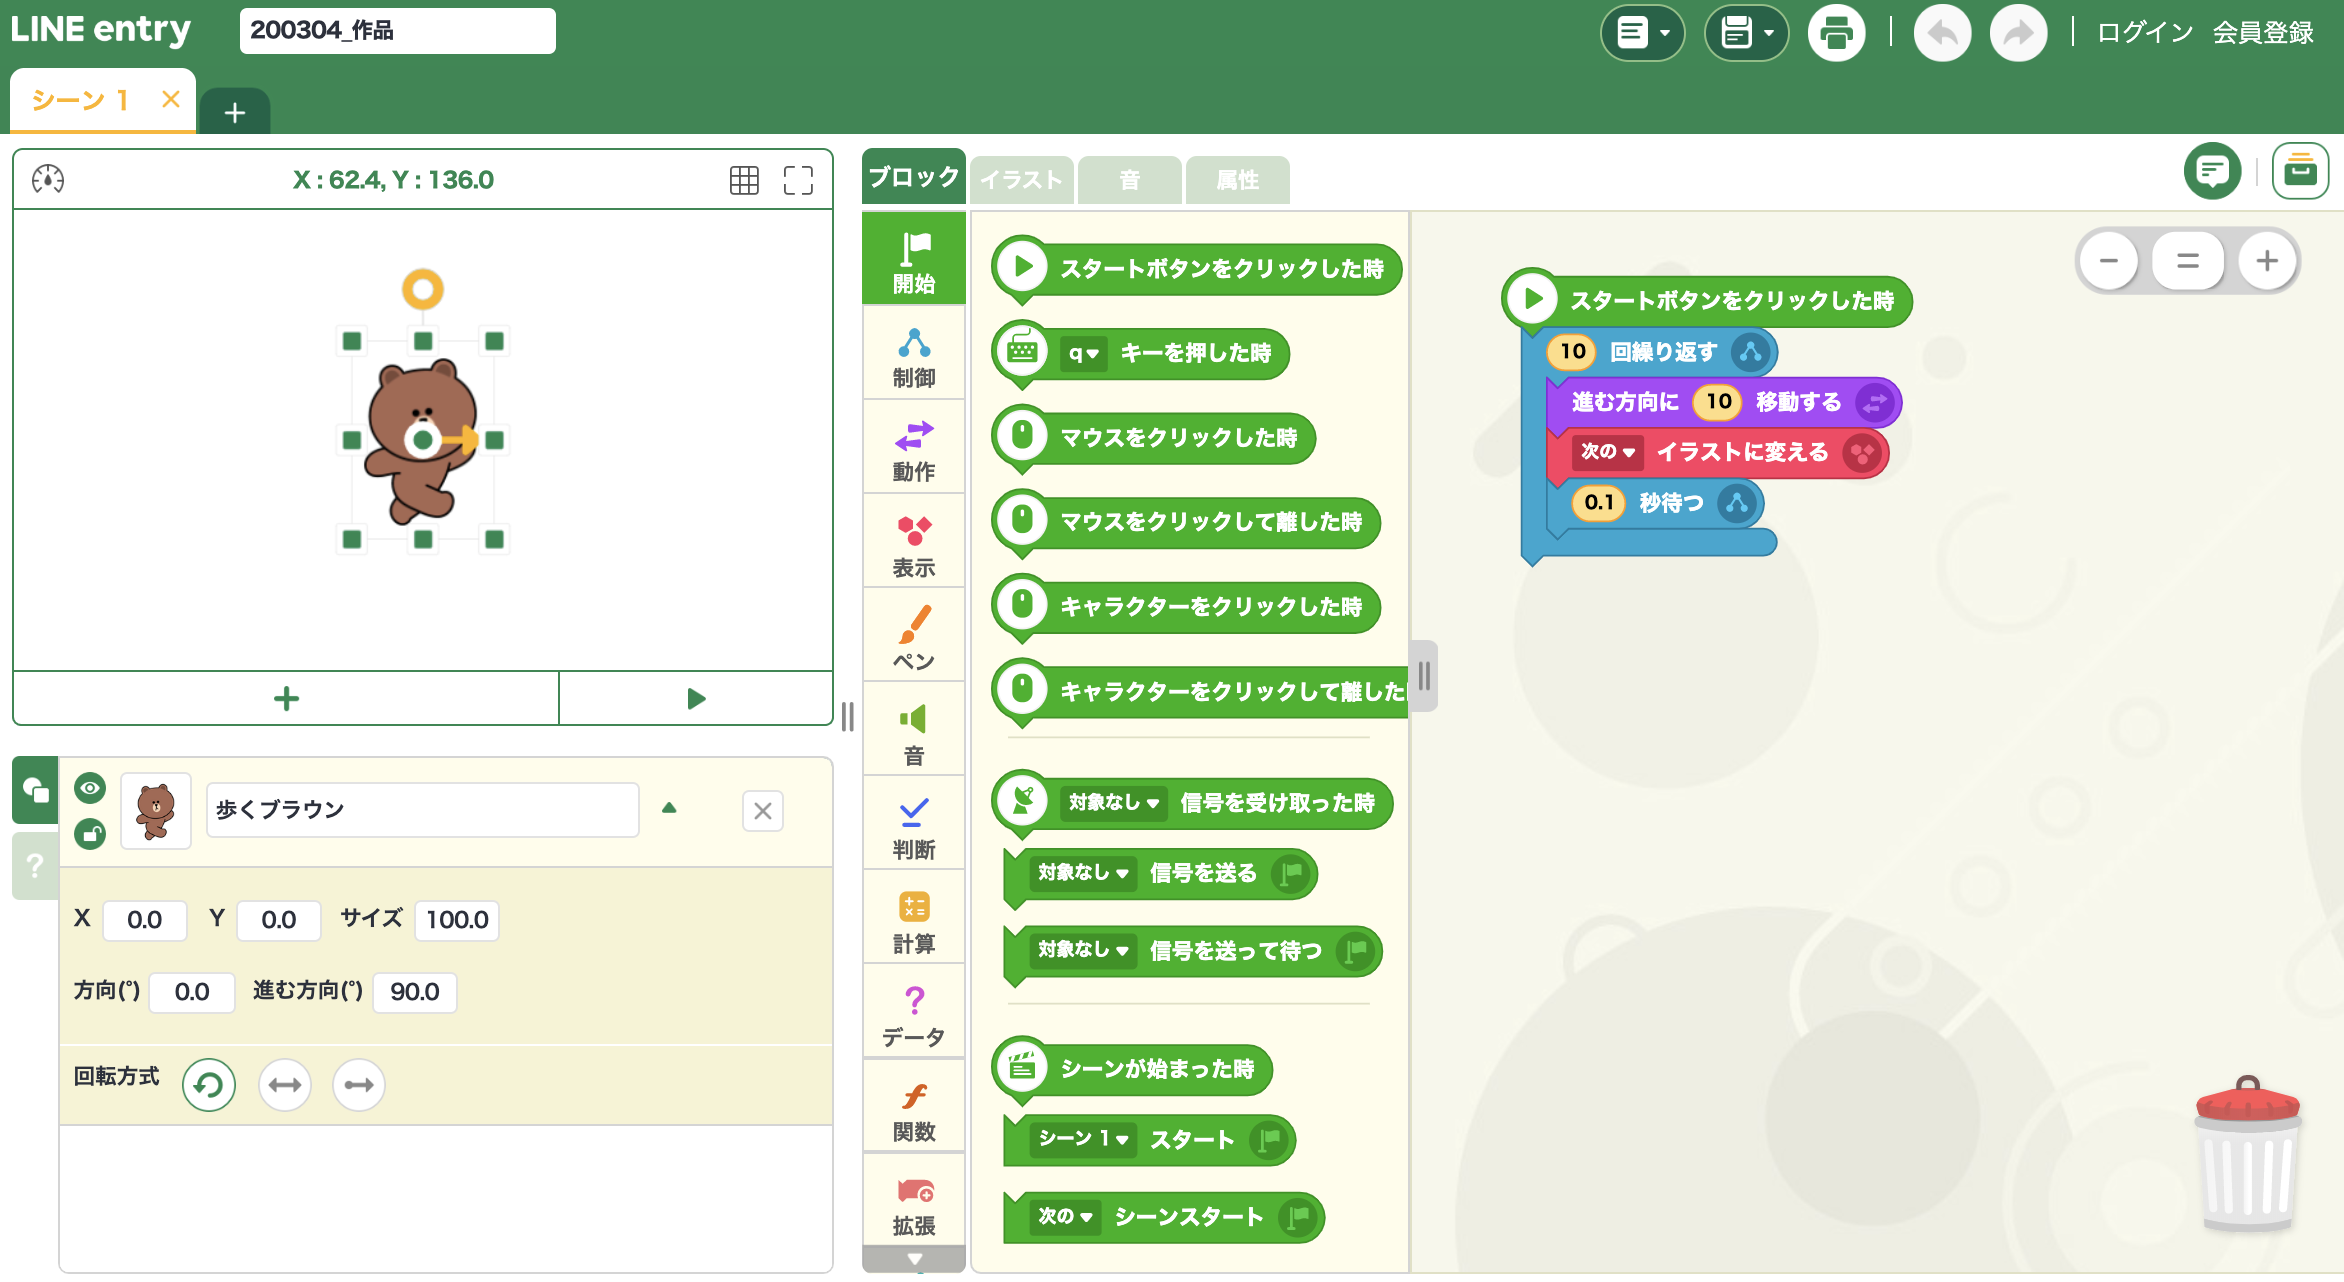Run the project with play button
The height and width of the screenshot is (1282, 2344).
pos(696,698)
